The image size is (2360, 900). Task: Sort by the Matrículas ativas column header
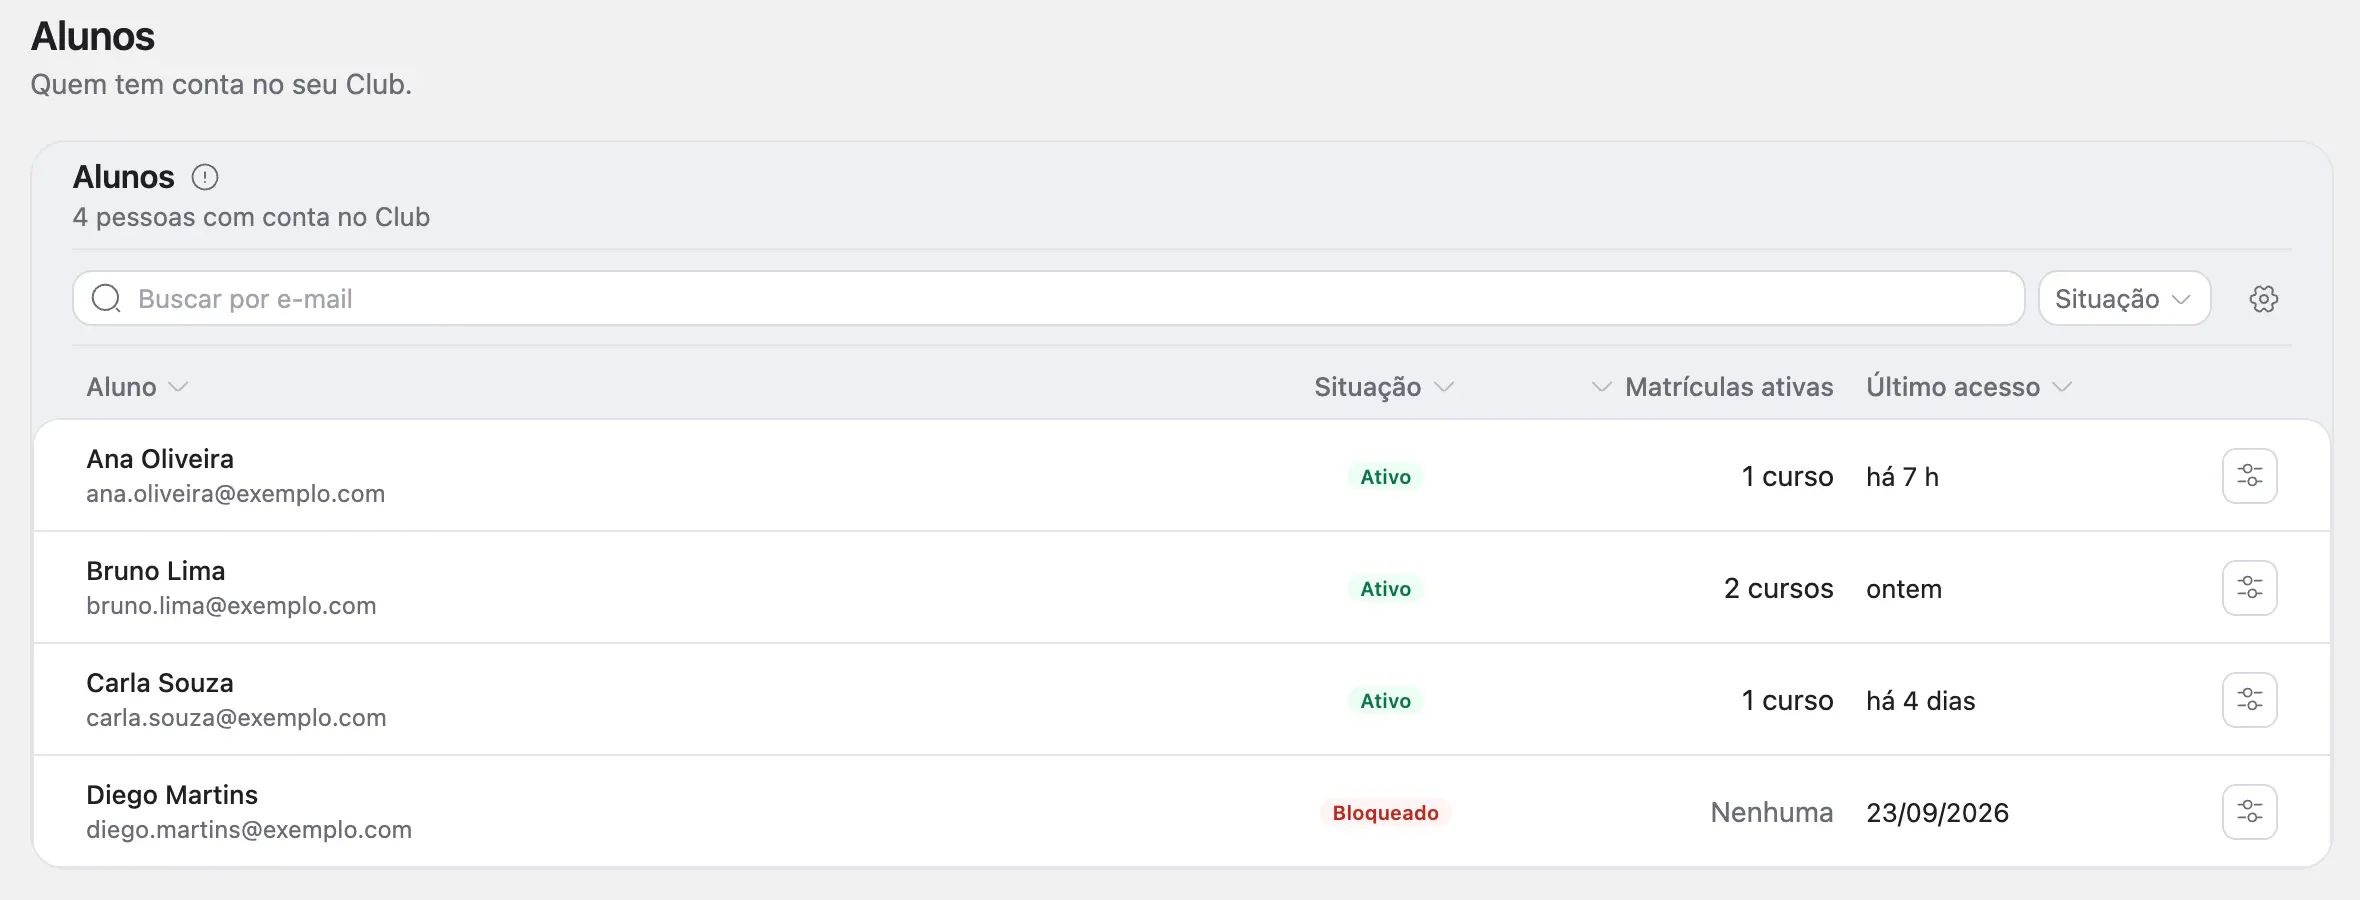coord(1712,387)
